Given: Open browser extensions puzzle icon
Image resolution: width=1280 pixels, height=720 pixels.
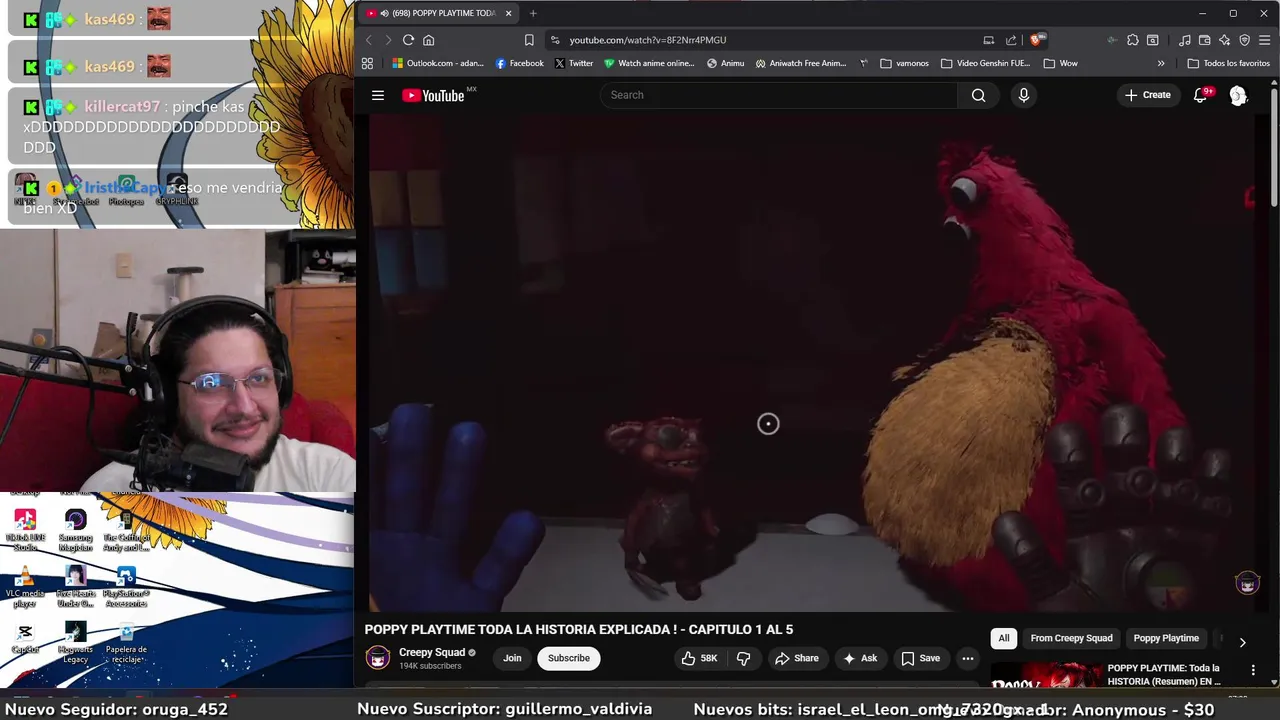Looking at the screenshot, I should (x=1132, y=40).
